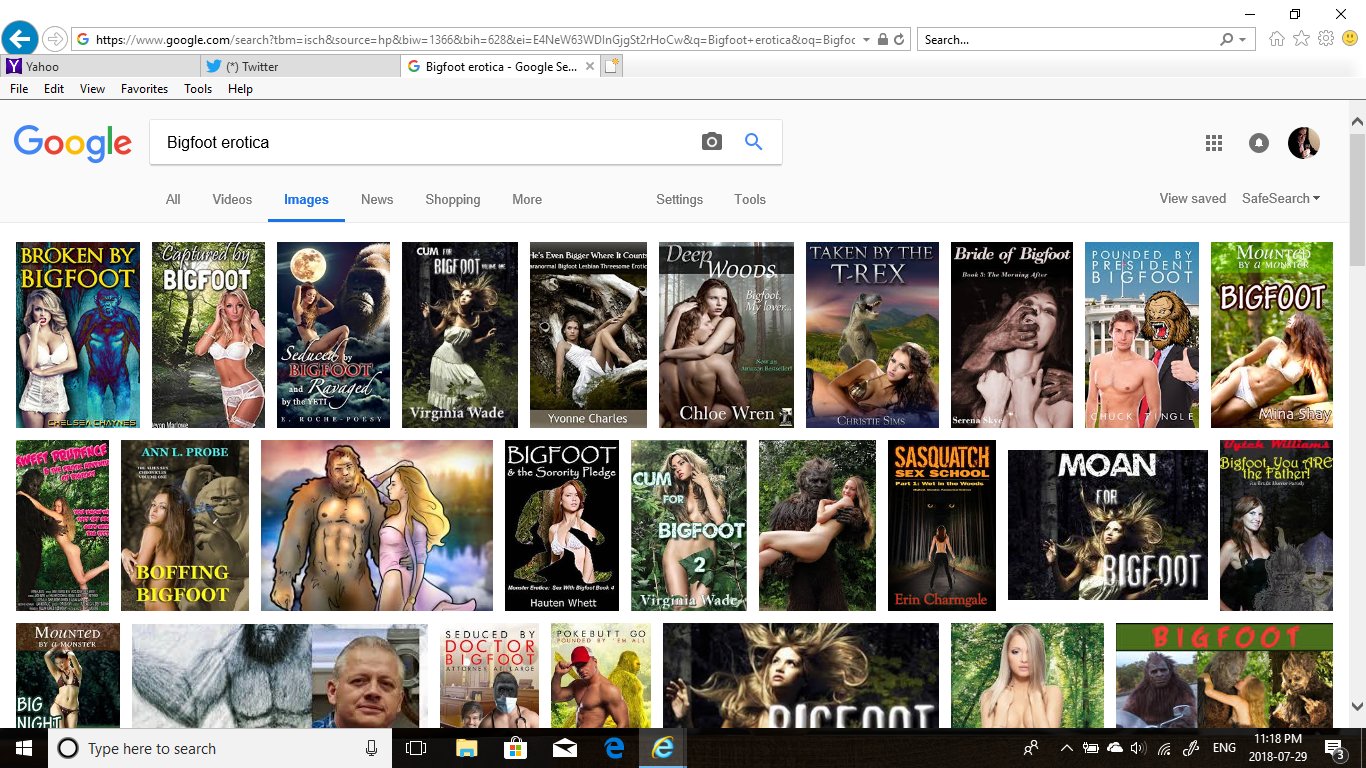
Task: Click the lock security icon in address bar
Action: 882,40
